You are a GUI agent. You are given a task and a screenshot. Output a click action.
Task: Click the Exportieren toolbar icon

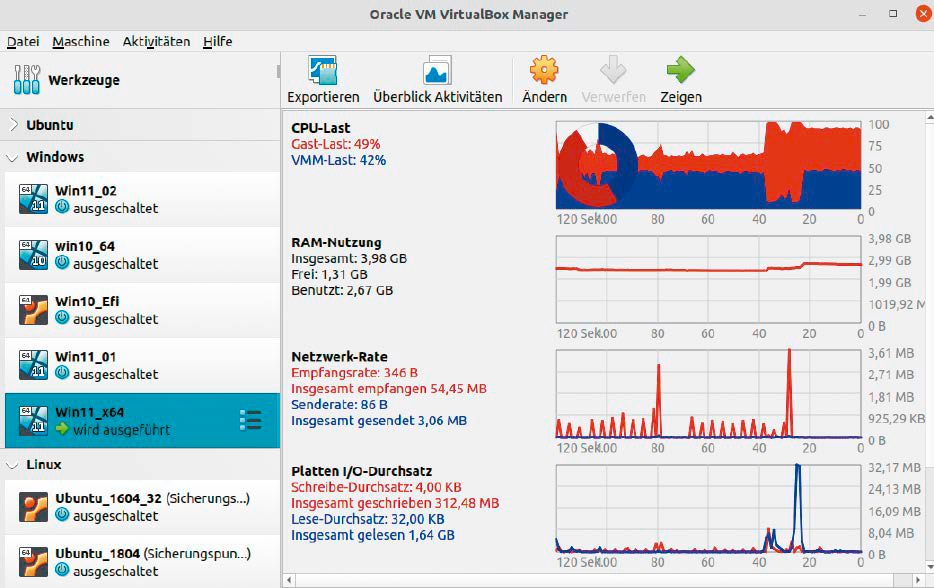tap(323, 70)
